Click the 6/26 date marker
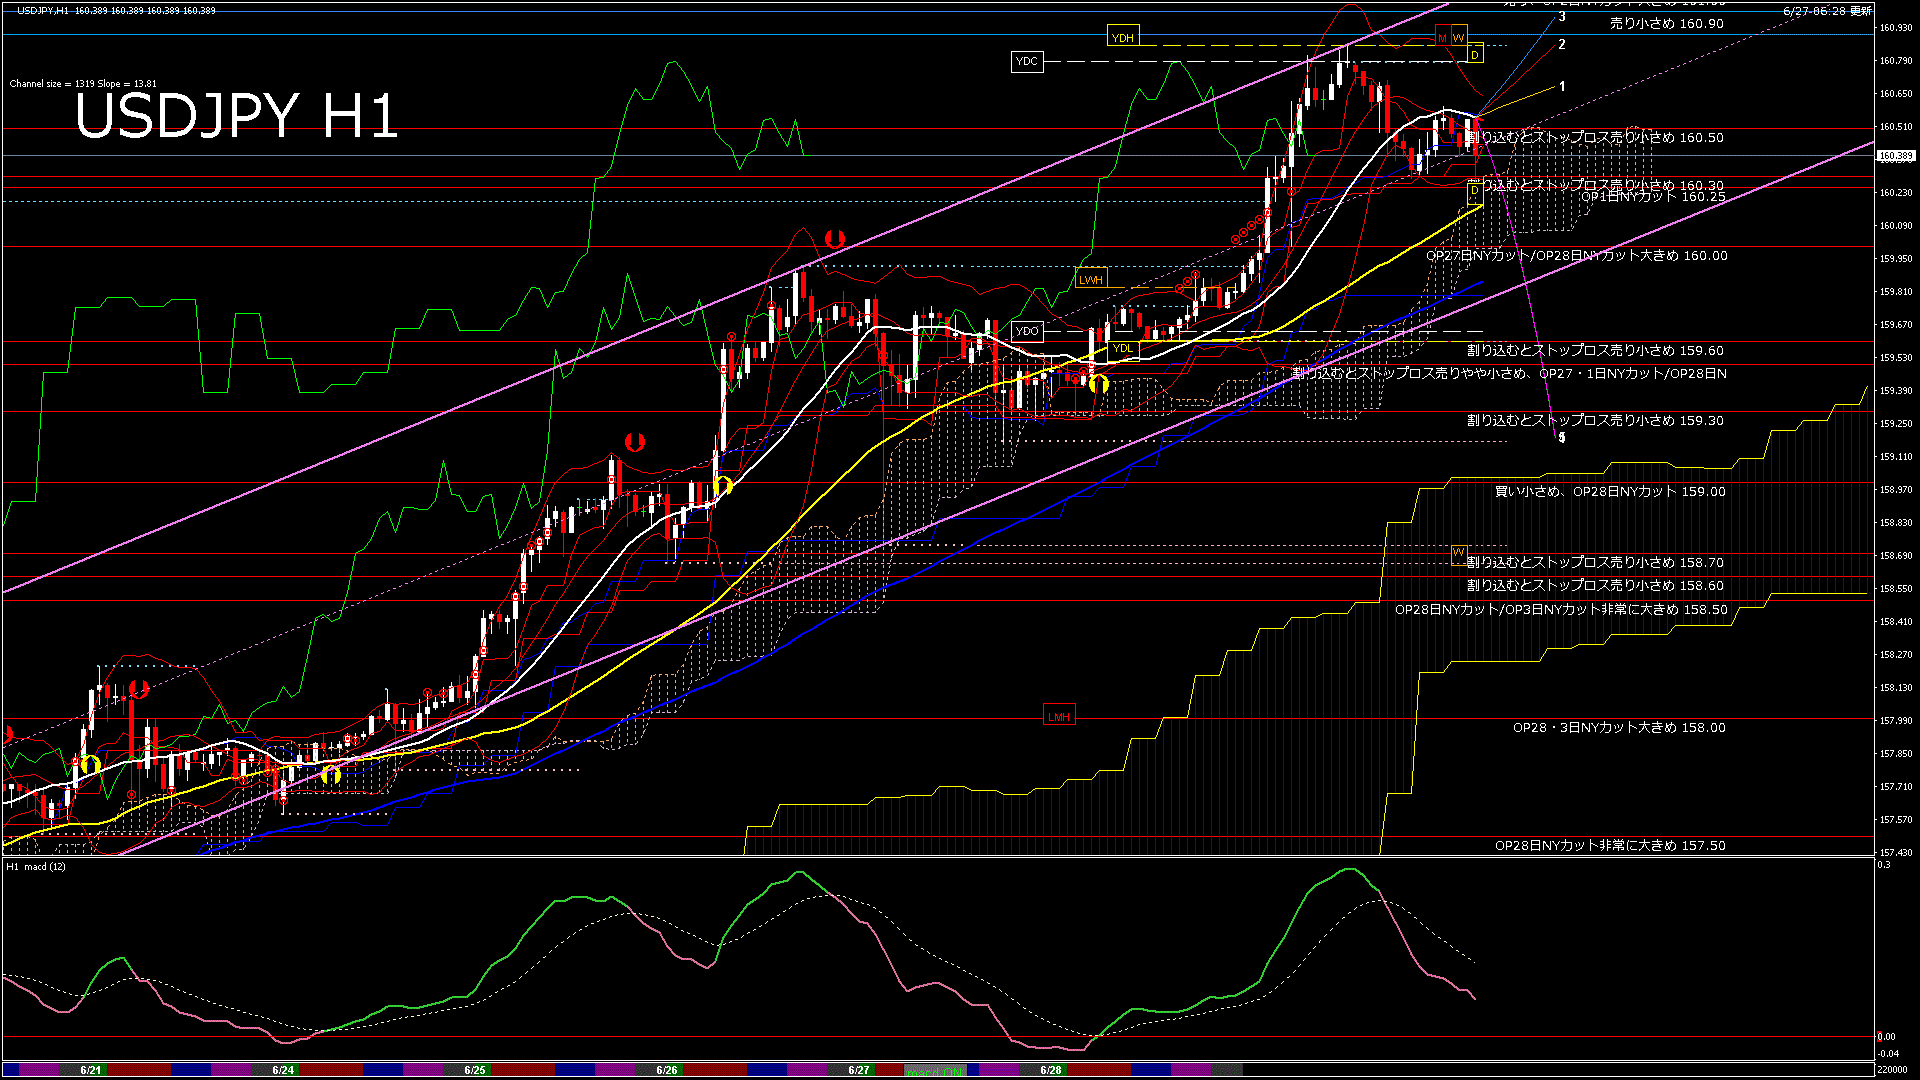Image resolution: width=1920 pixels, height=1080 pixels. pyautogui.click(x=667, y=1070)
